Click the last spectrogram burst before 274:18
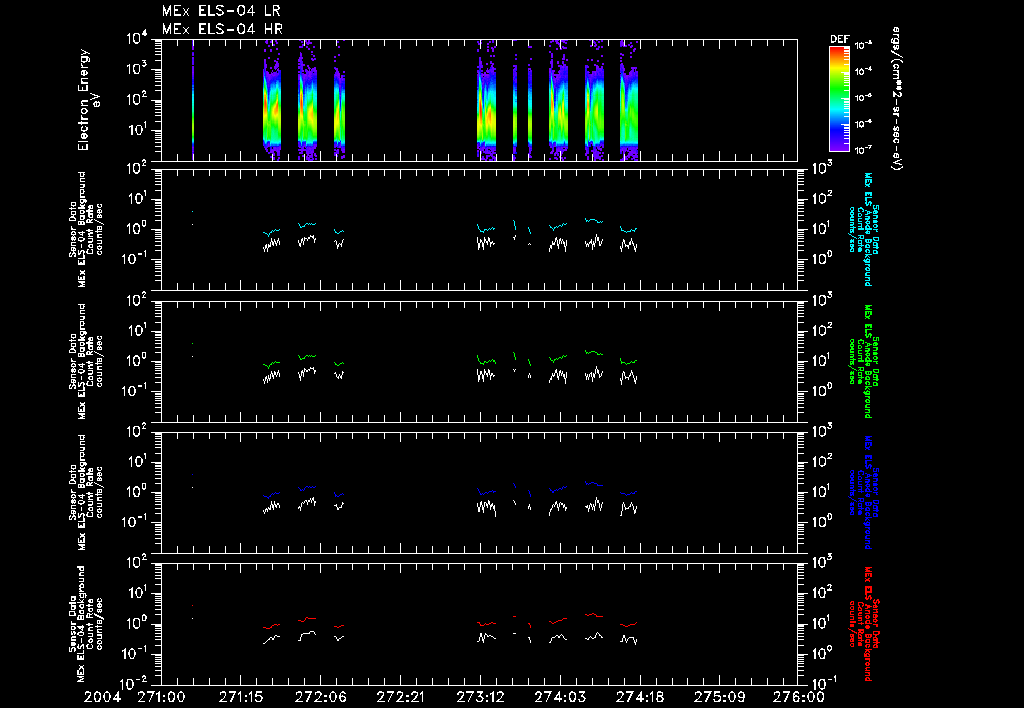Image resolution: width=1024 pixels, height=708 pixels. coord(629,100)
